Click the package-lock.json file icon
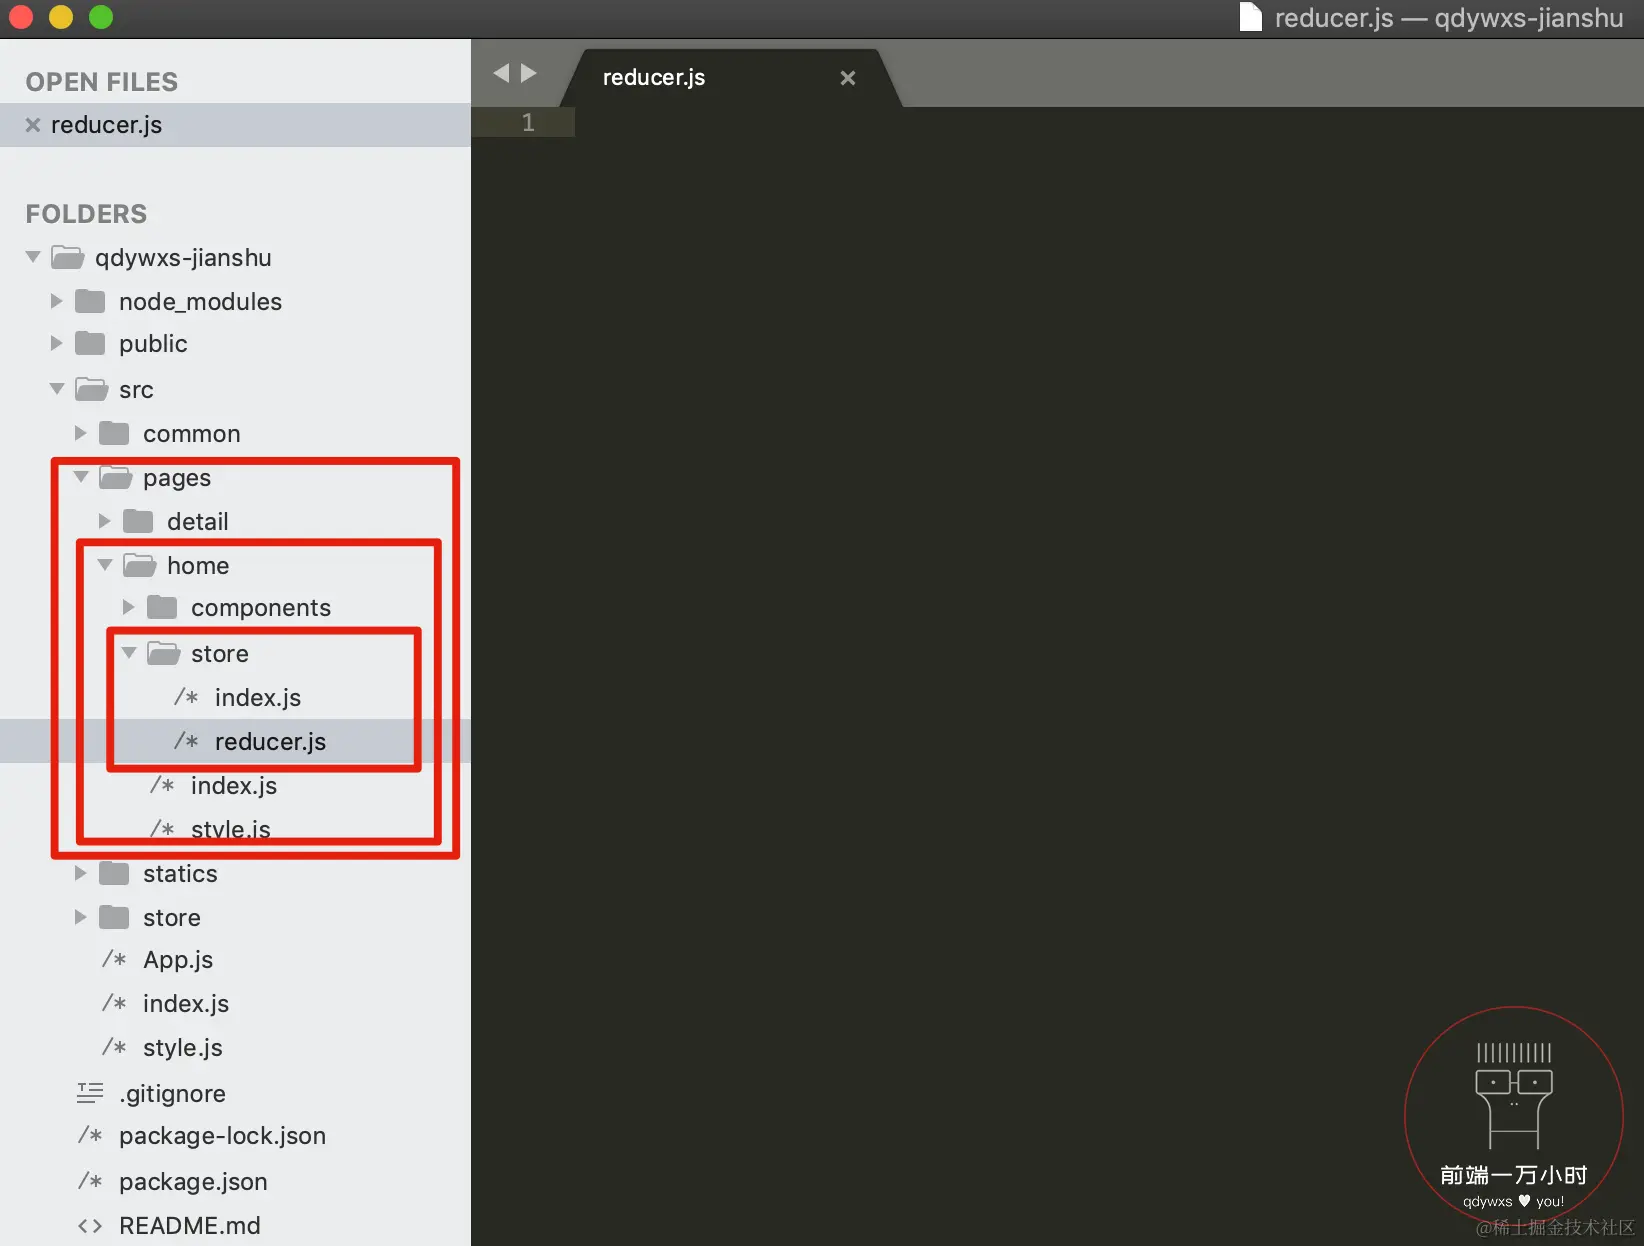Viewport: 1644px width, 1246px height. 90,1136
